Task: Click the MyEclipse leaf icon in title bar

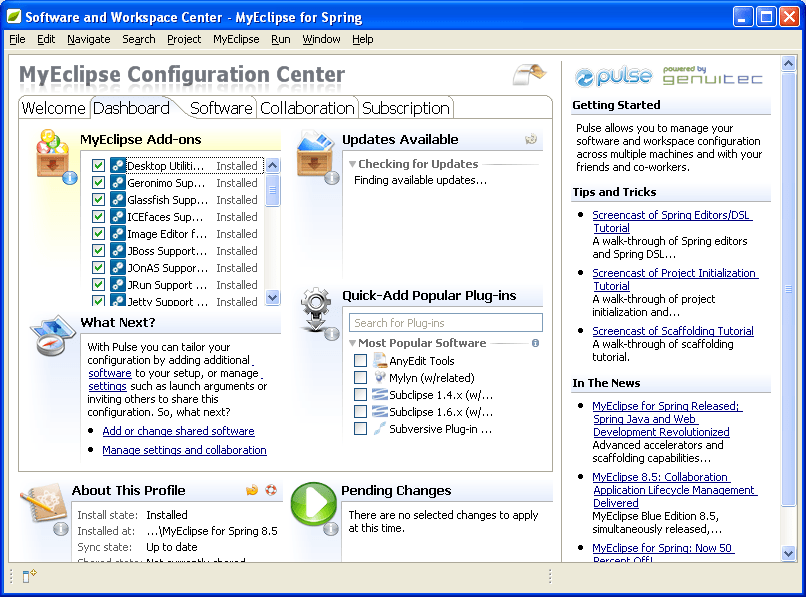Action: [x=14, y=16]
